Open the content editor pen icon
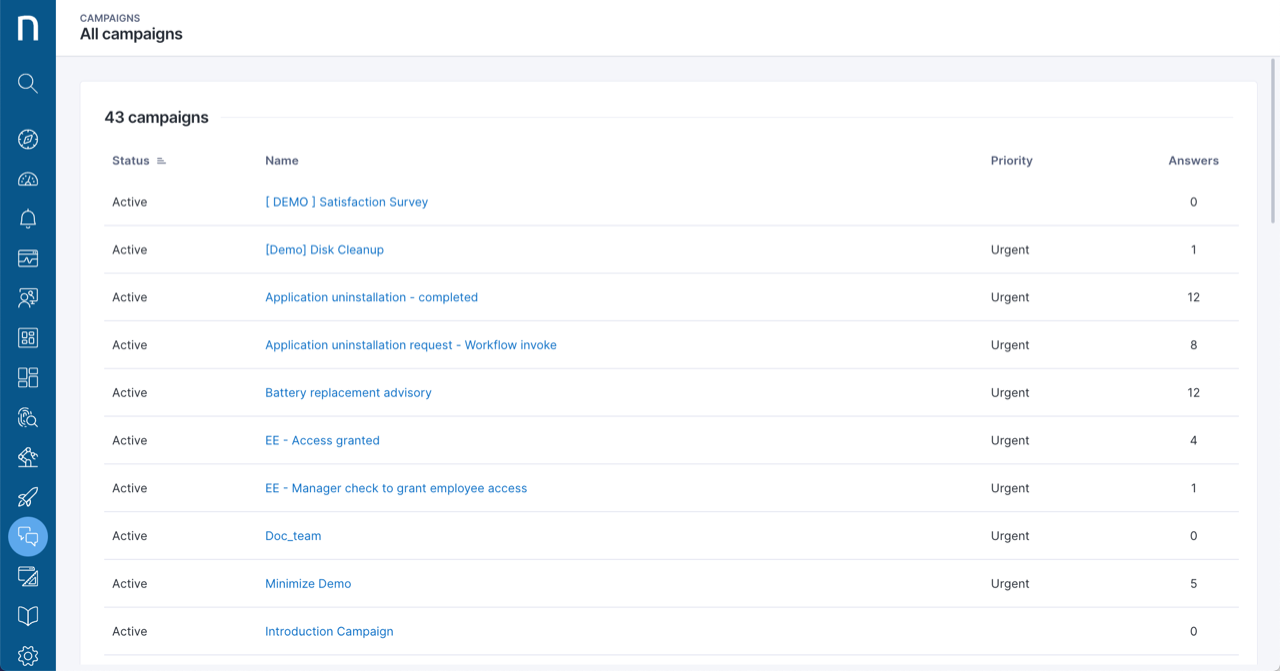 pos(27,576)
